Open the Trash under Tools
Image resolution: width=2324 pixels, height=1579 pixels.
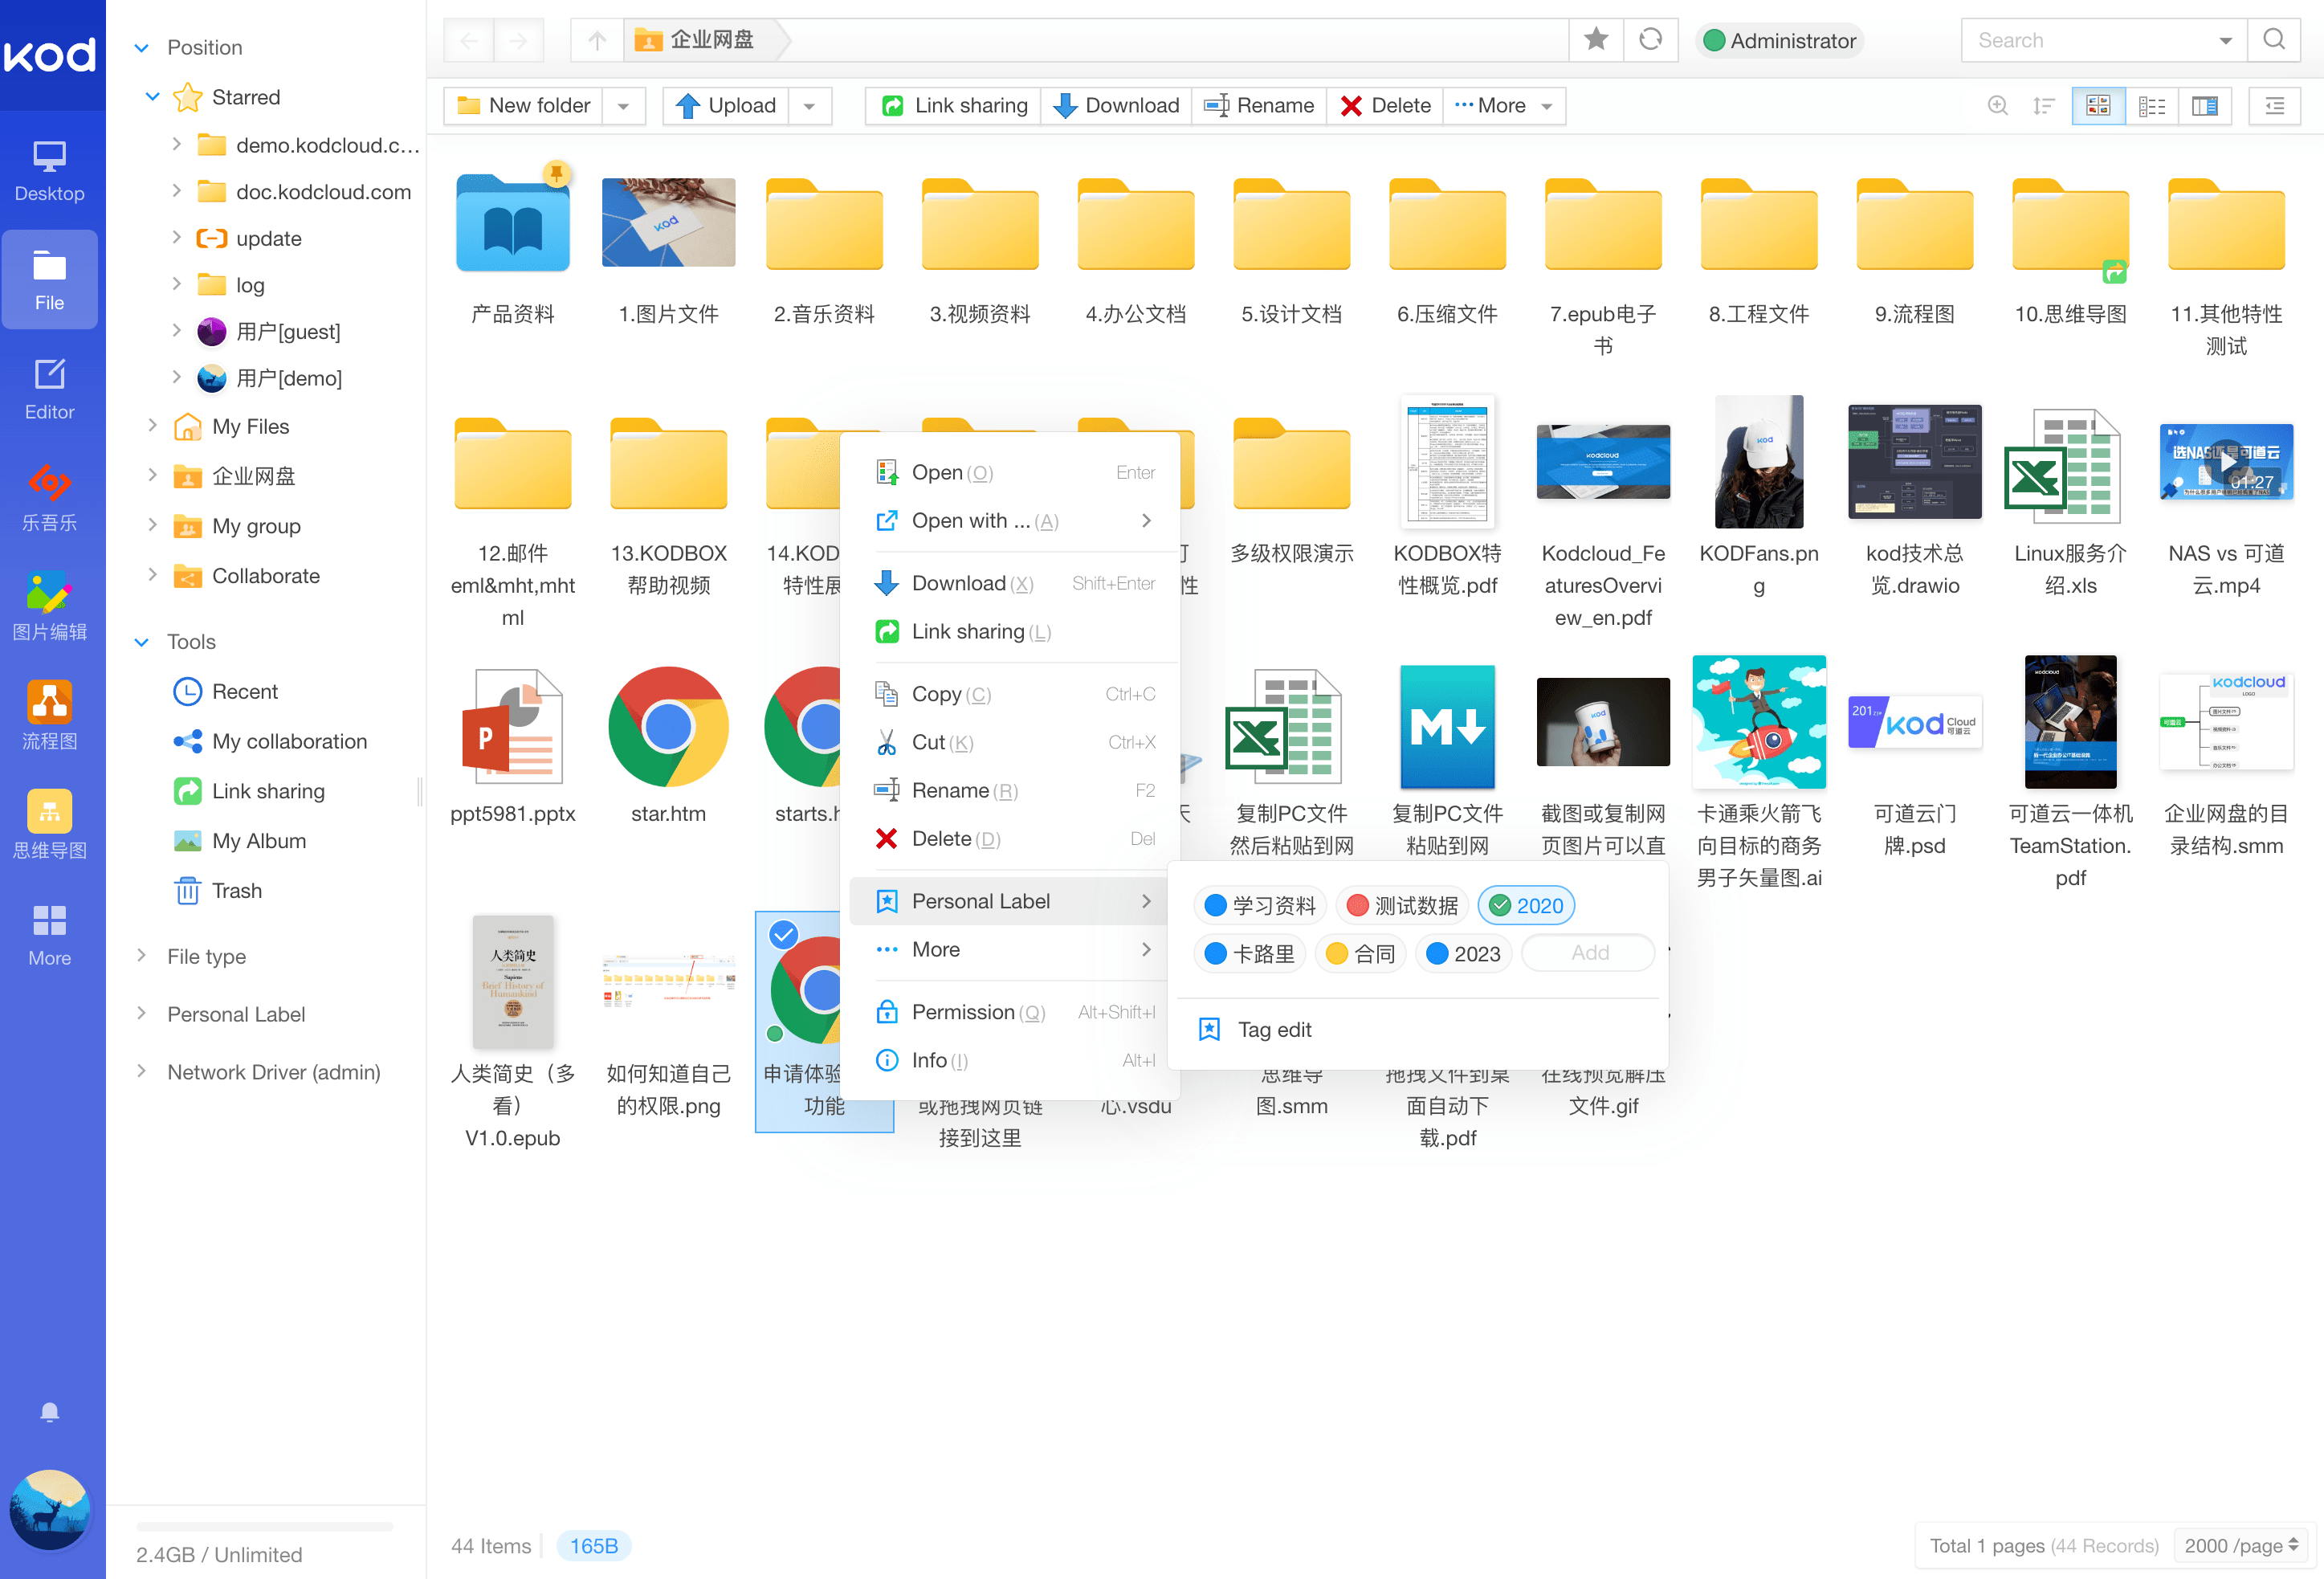(x=236, y=890)
